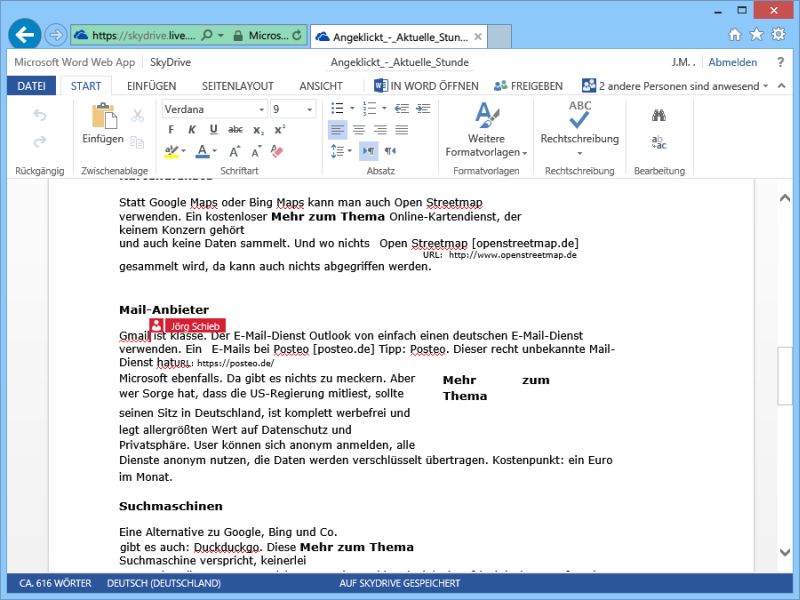
Task: Click the Undo arrow in Rückgängig group
Action: 40,115
